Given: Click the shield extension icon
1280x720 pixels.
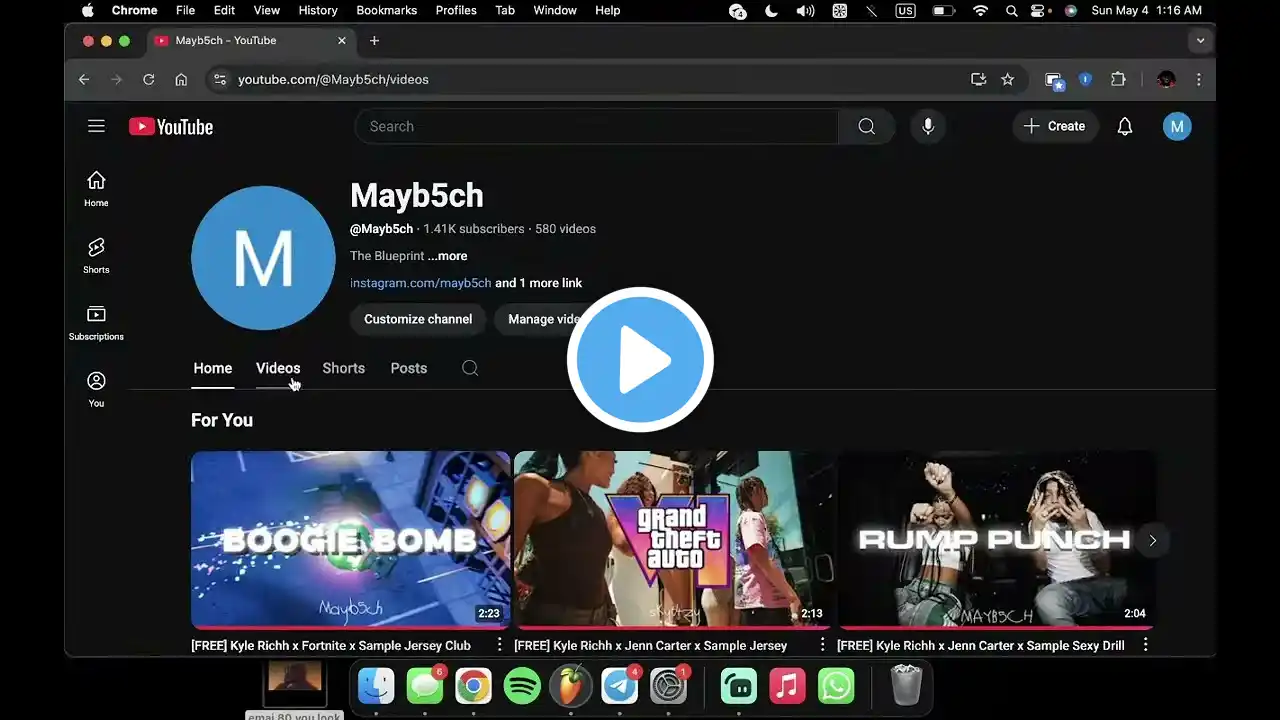Looking at the screenshot, I should (1085, 79).
